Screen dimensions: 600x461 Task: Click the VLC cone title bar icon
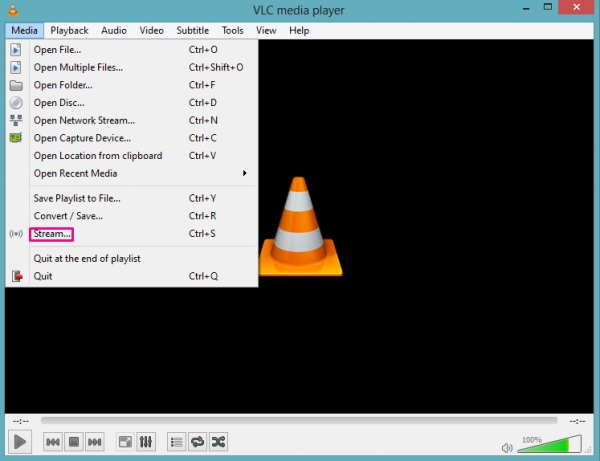13,10
